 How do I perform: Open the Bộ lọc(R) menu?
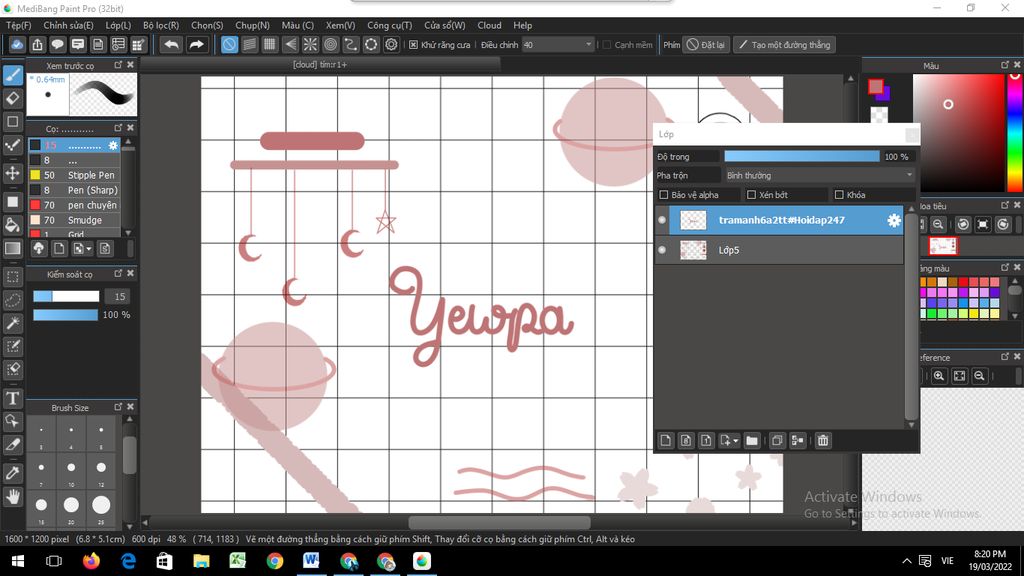point(161,25)
